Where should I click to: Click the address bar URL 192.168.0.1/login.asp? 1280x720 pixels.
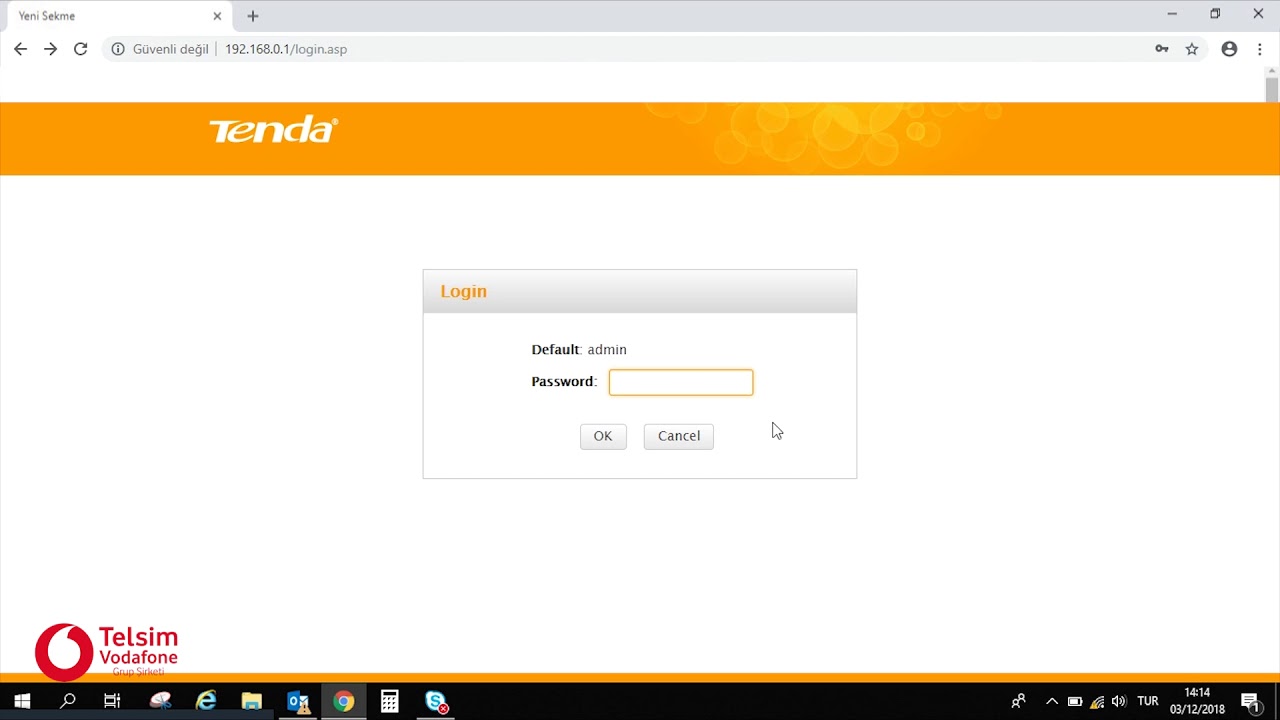286,49
